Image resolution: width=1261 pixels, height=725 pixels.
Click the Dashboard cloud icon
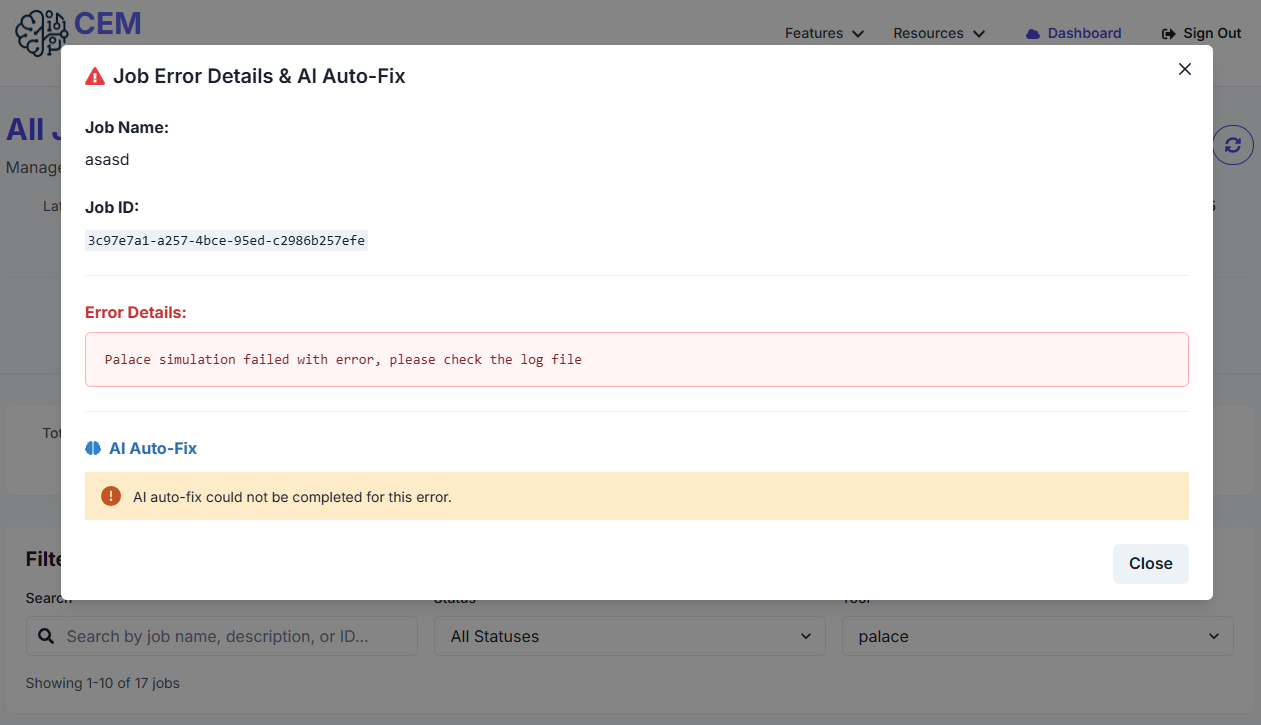pyautogui.click(x=1033, y=34)
